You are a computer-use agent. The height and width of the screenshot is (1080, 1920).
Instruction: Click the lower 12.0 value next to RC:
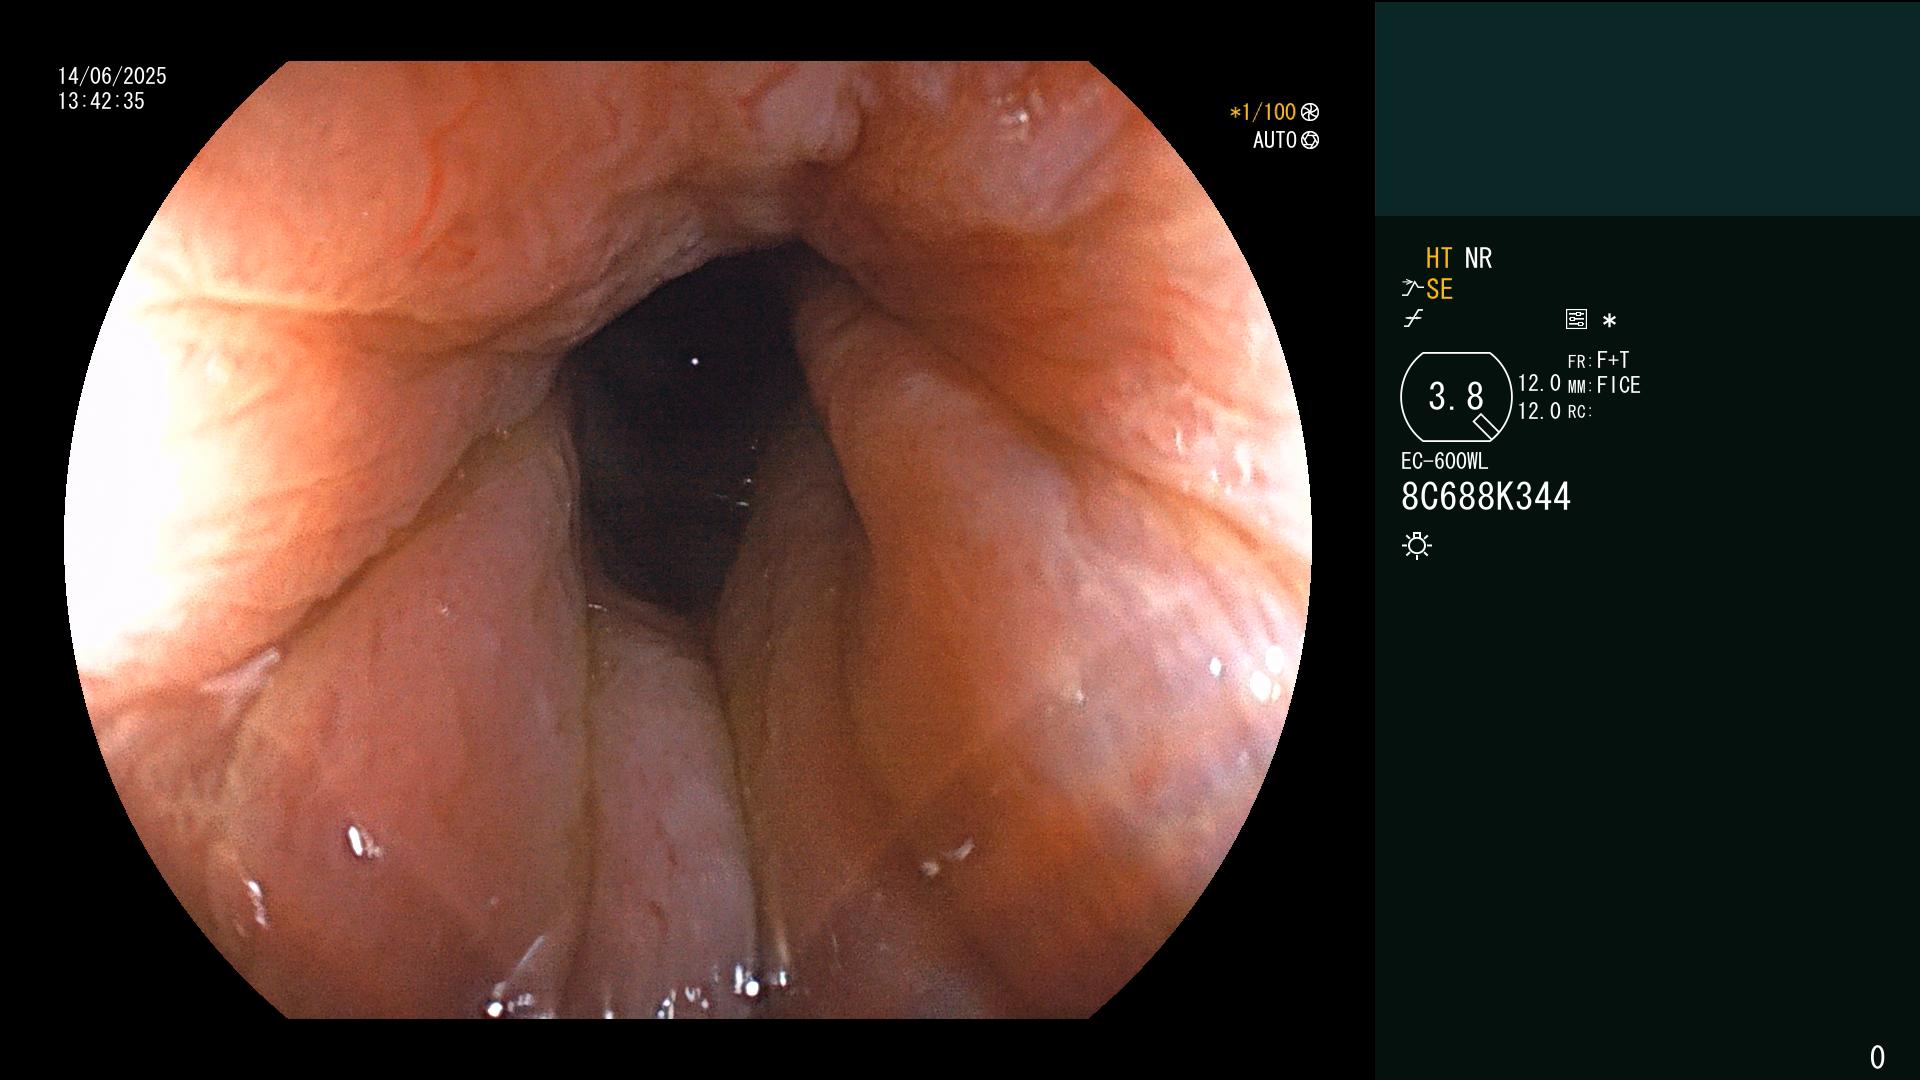[x=1539, y=411]
